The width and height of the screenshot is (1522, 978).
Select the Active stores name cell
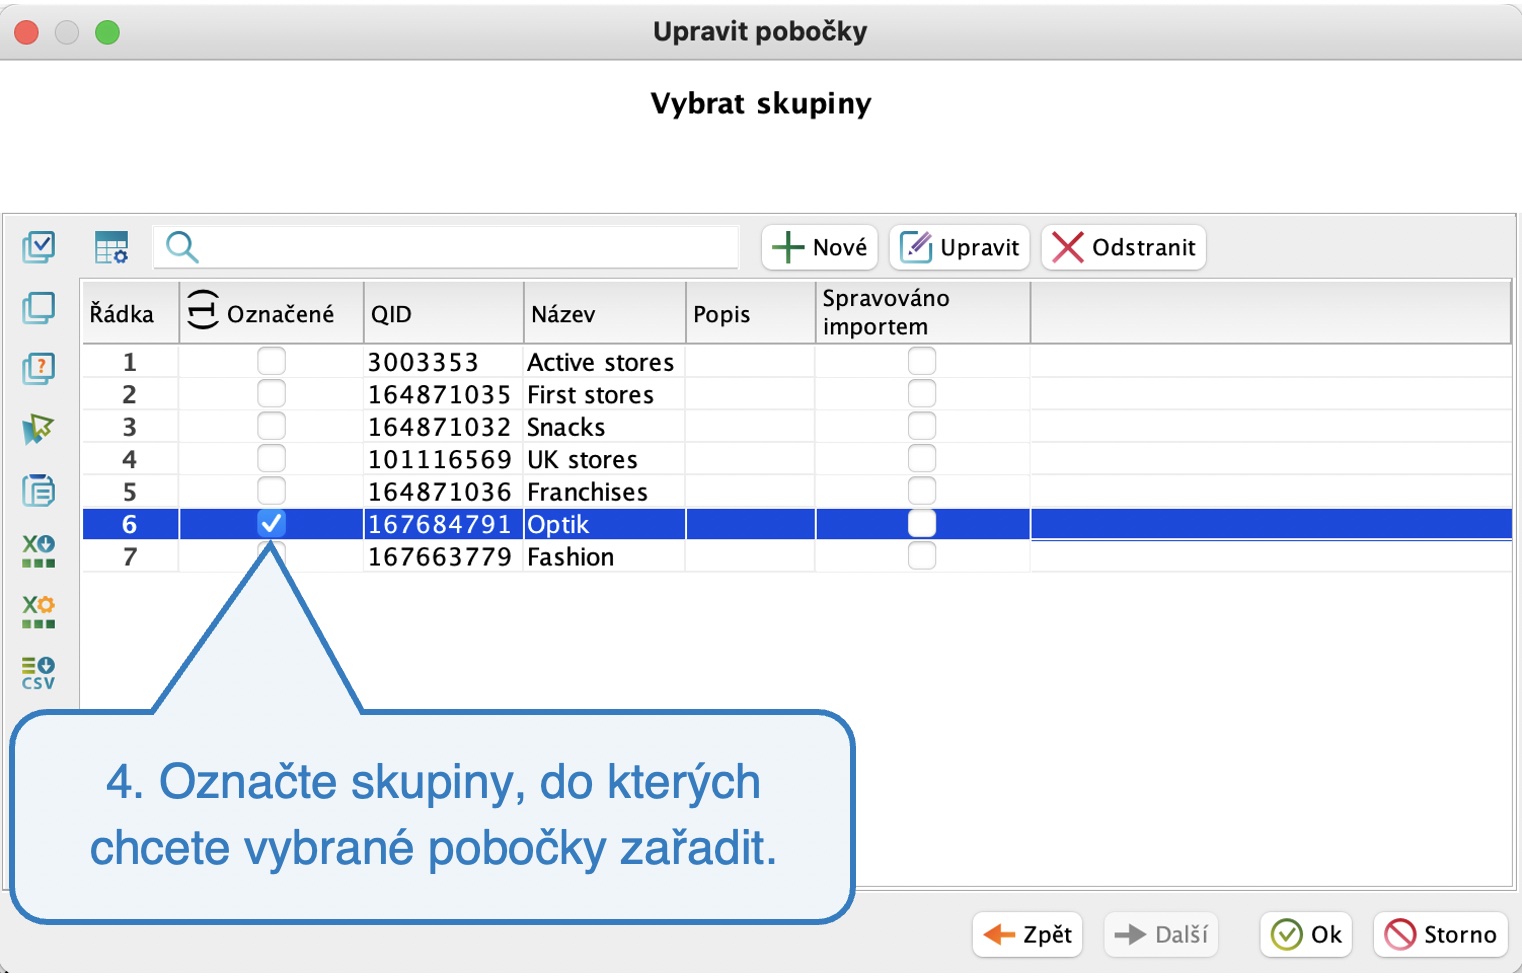605,362
